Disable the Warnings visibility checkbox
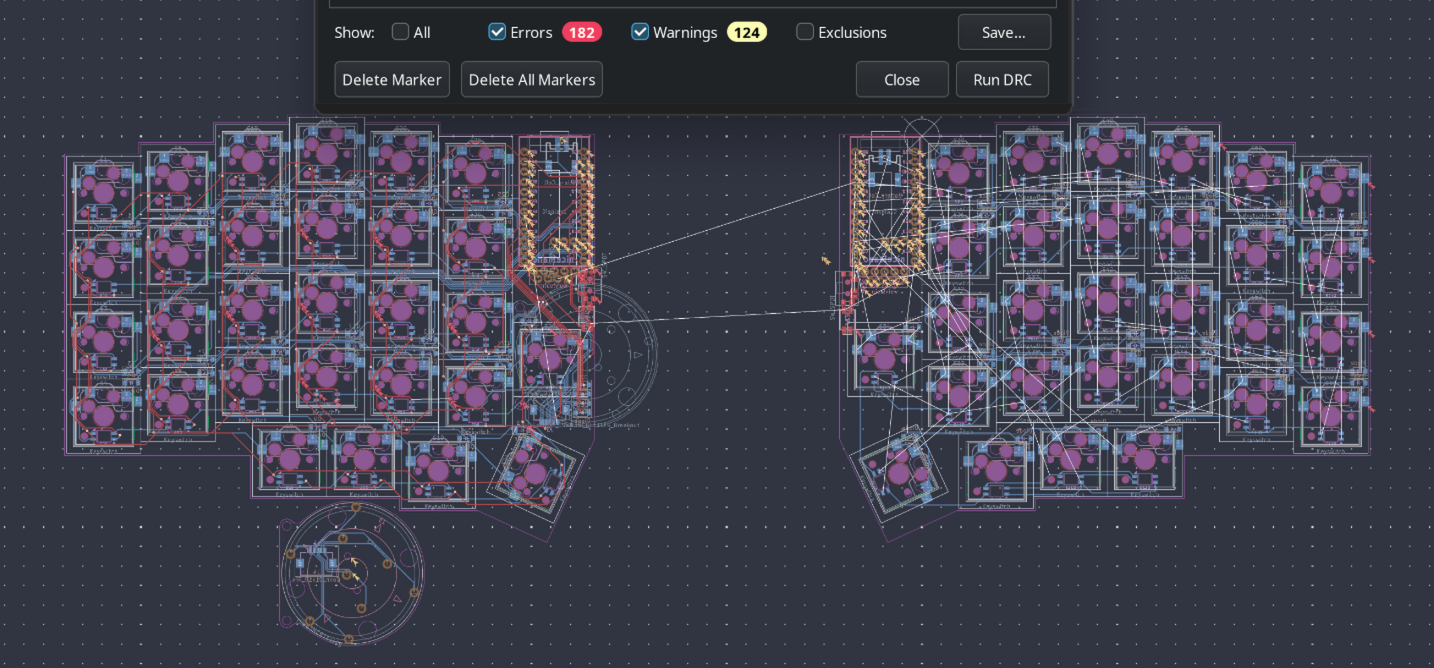Image resolution: width=1434 pixels, height=668 pixels. pos(640,32)
